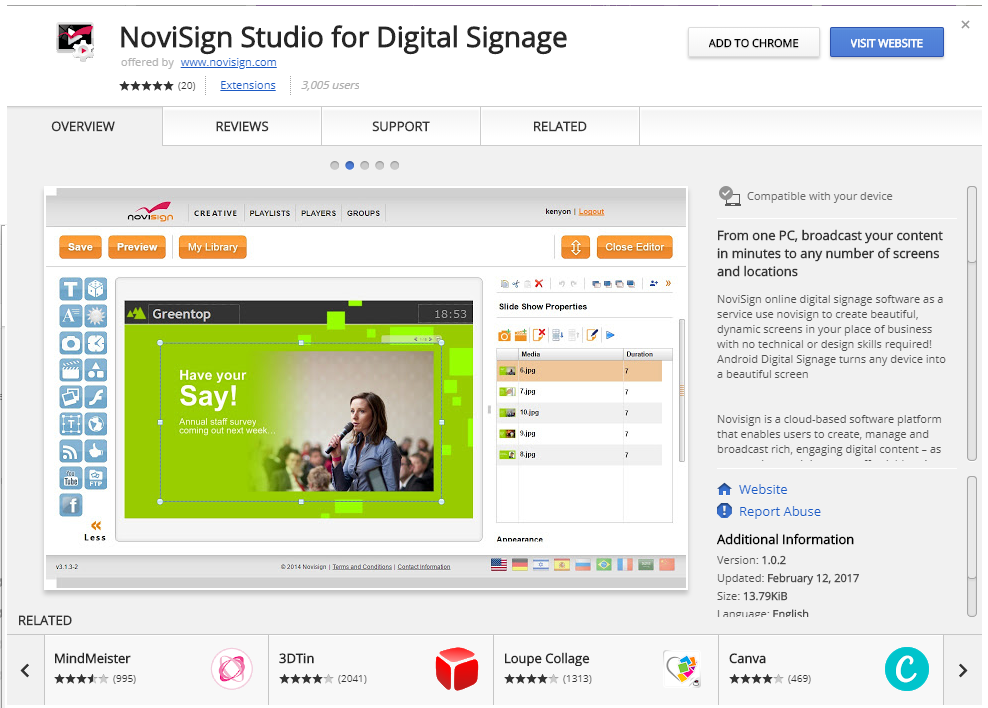Click the ADD TO CHROME button
988x708 pixels.
(x=754, y=43)
